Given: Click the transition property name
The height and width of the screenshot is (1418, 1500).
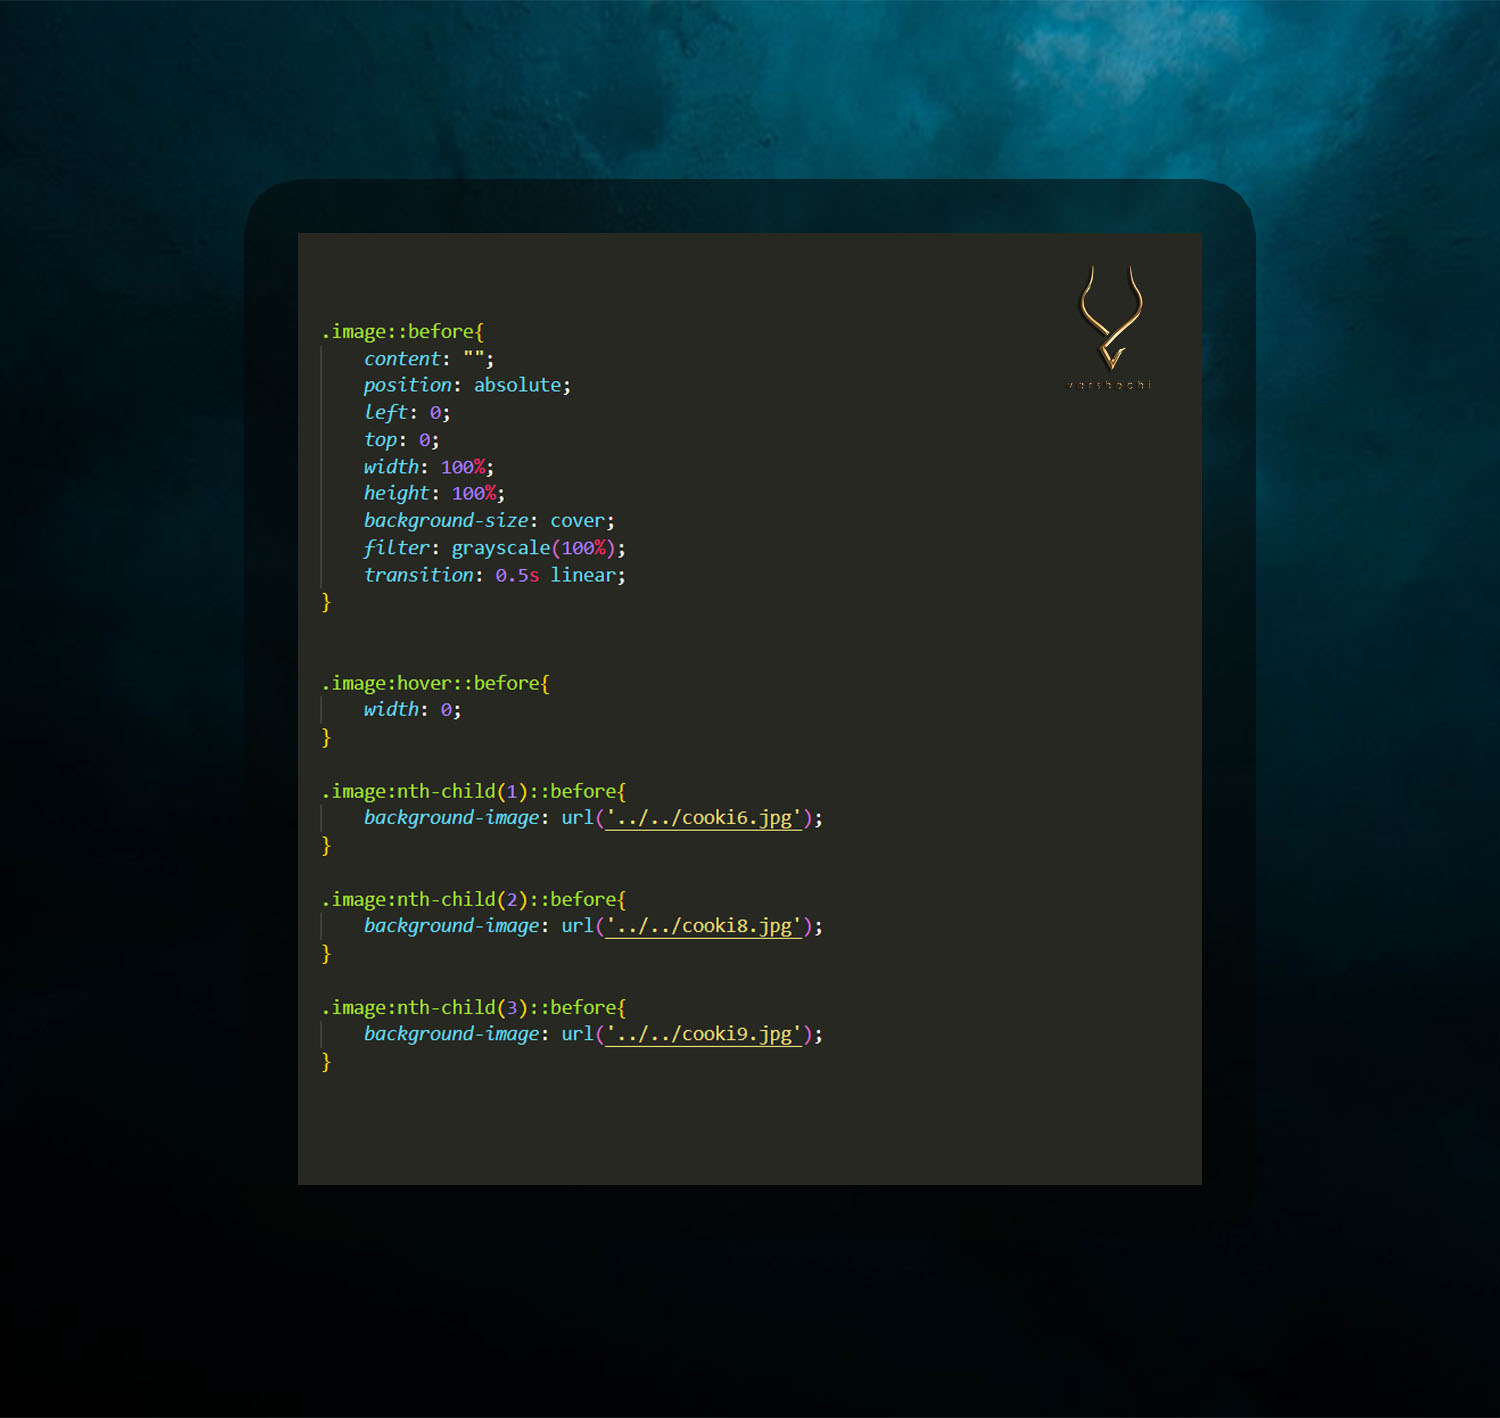Looking at the screenshot, I should tap(418, 575).
